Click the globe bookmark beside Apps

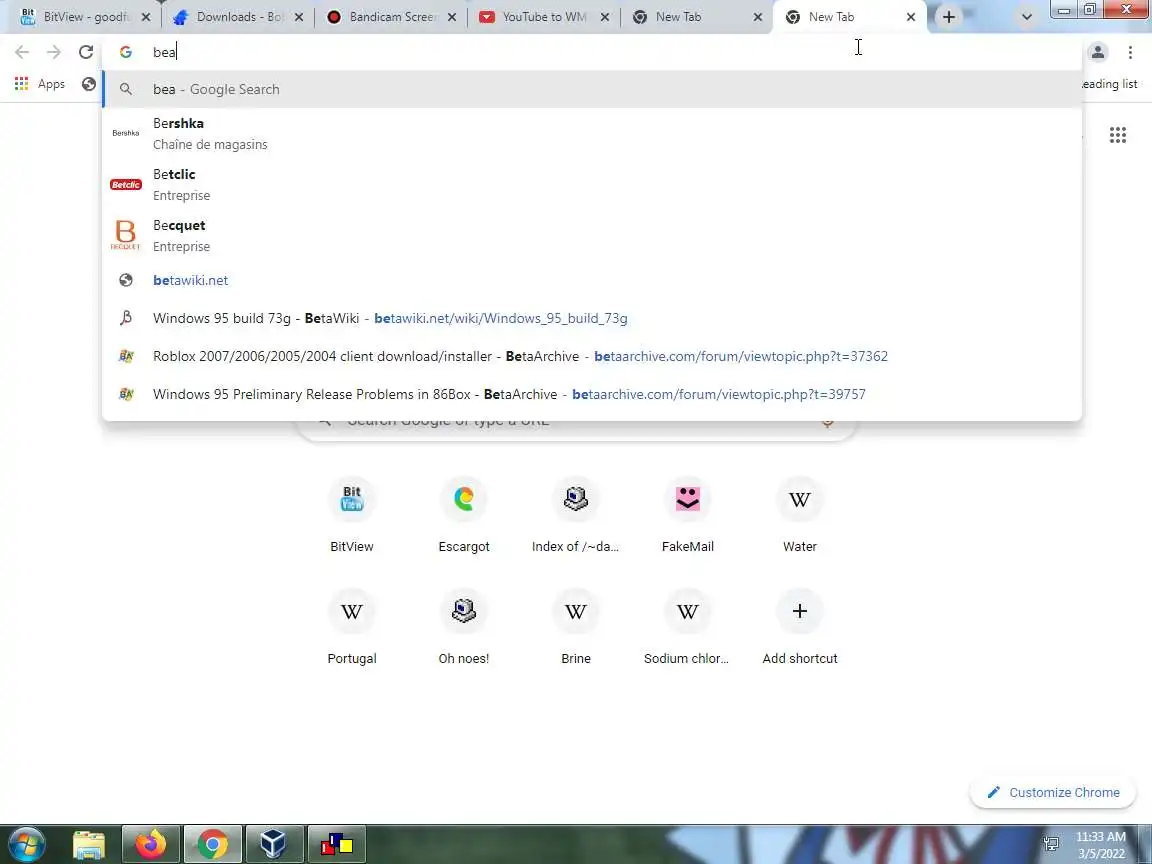(89, 84)
